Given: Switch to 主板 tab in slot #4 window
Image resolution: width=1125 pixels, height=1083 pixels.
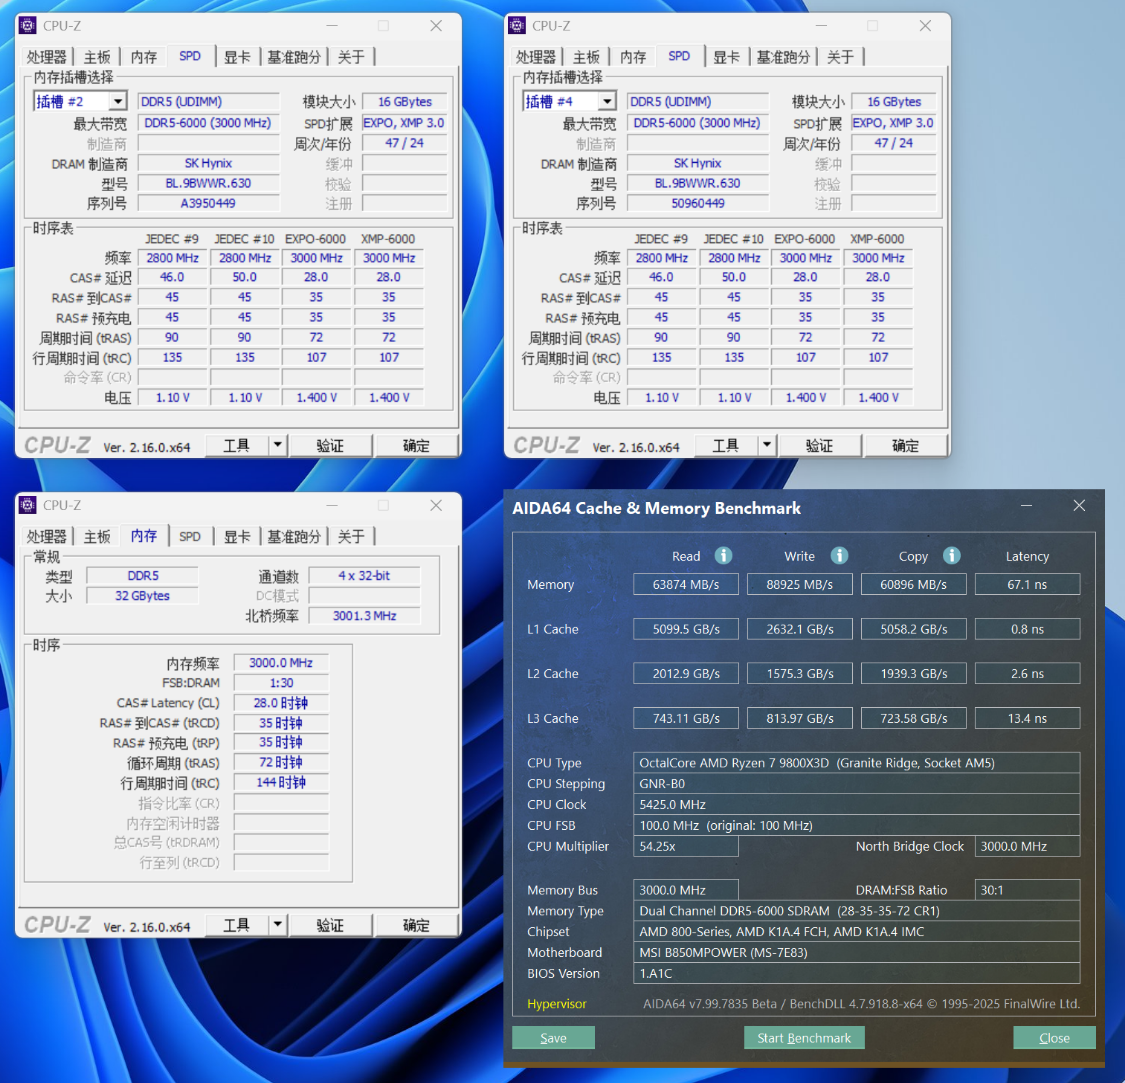Looking at the screenshot, I should coord(586,57).
